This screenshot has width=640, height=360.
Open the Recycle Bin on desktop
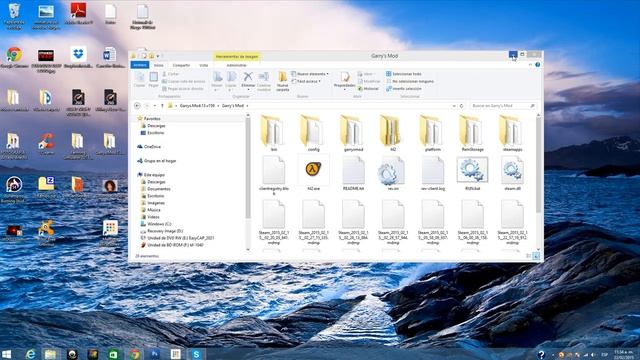click(14, 16)
